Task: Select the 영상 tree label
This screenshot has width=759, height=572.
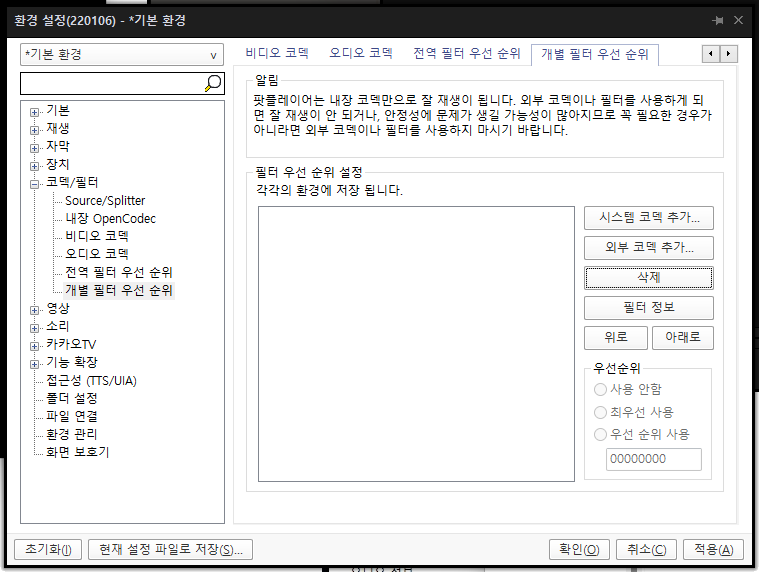Action: [58, 308]
